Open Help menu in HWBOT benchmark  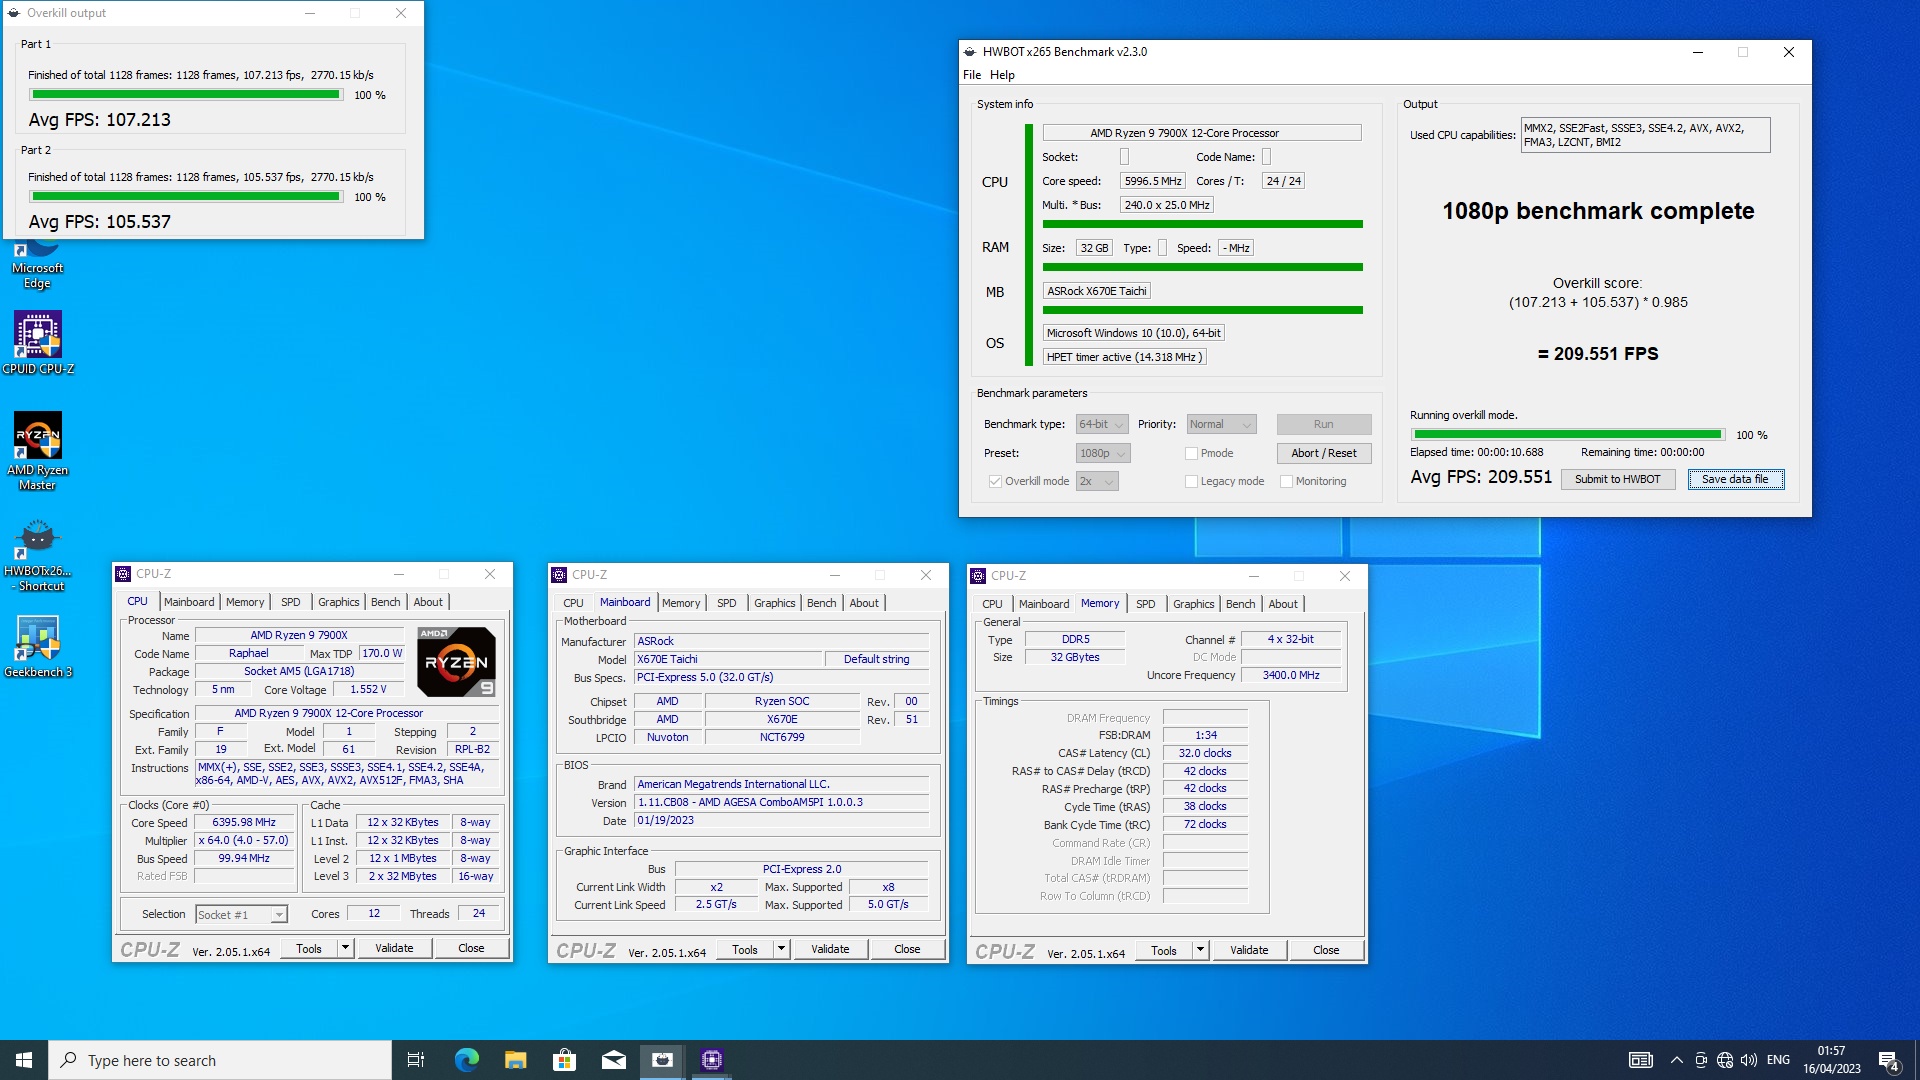[1002, 75]
